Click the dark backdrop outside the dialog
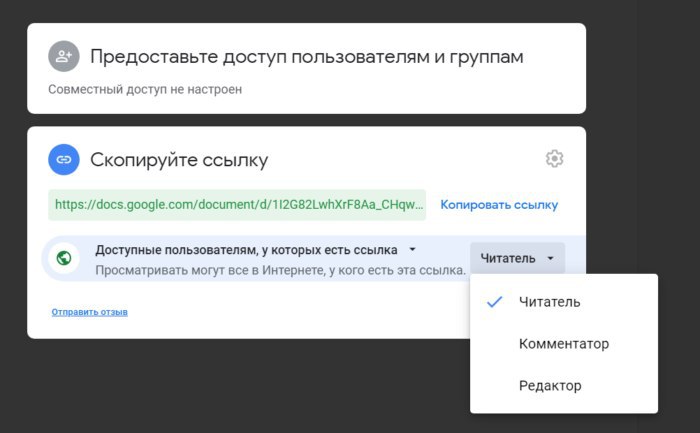This screenshot has height=433, width=700. pyautogui.click(x=300, y=390)
